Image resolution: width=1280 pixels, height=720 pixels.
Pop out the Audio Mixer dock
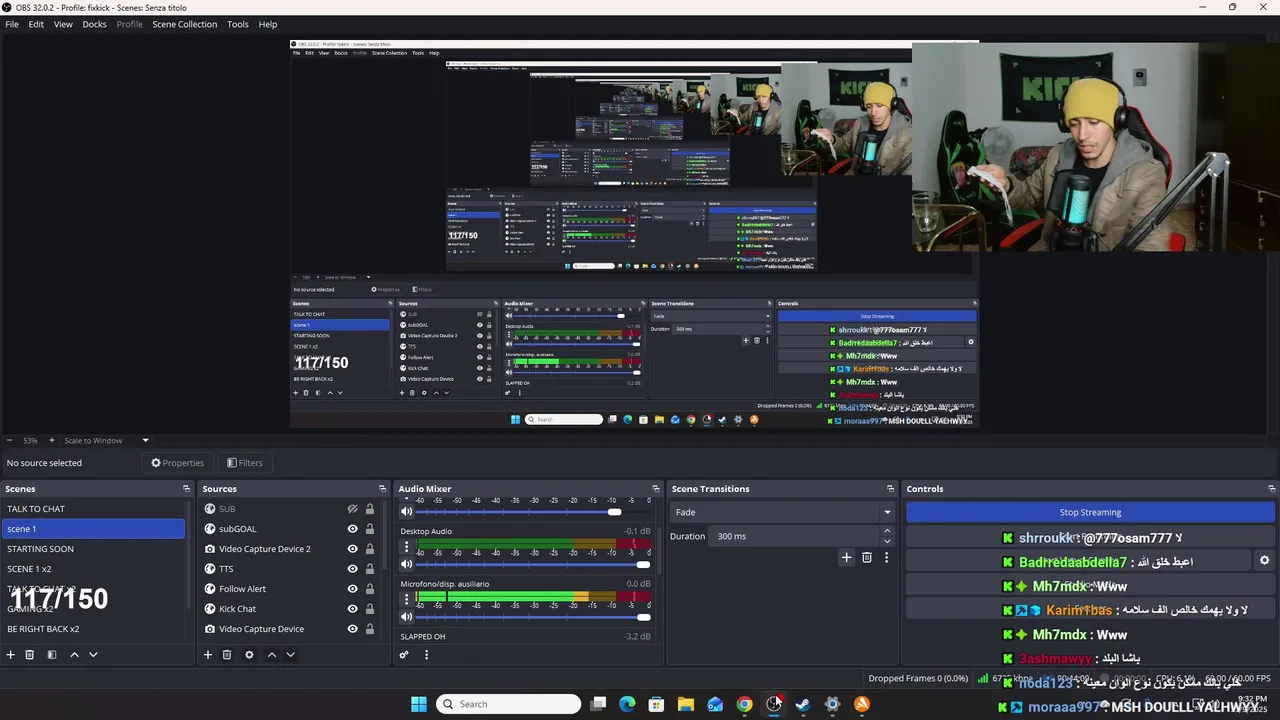pos(655,489)
